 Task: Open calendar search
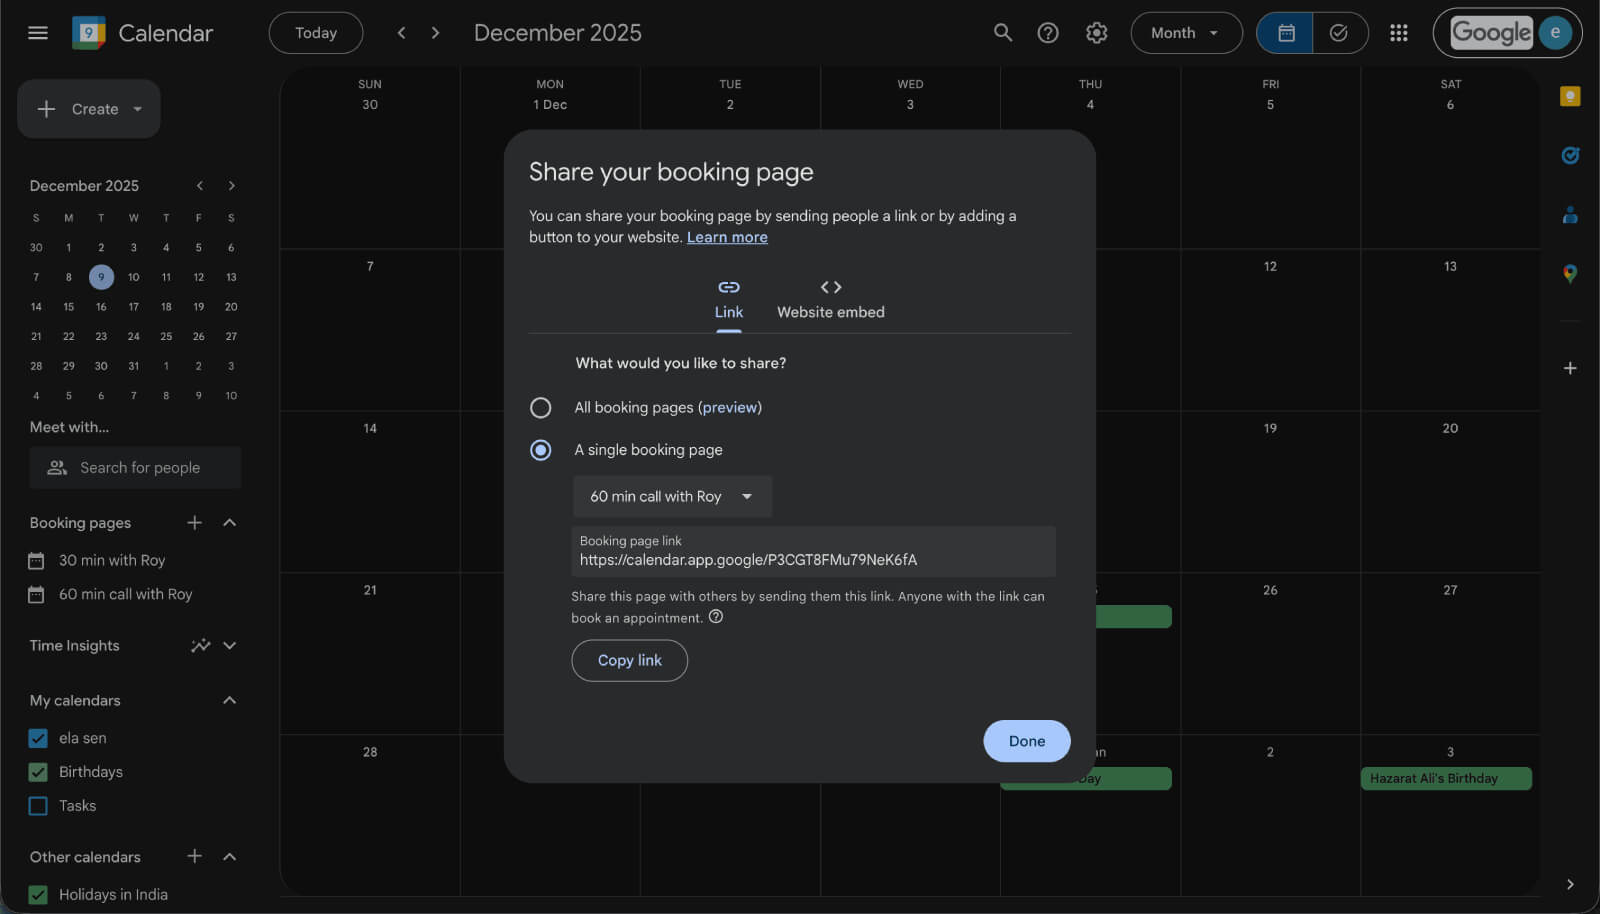(1002, 32)
